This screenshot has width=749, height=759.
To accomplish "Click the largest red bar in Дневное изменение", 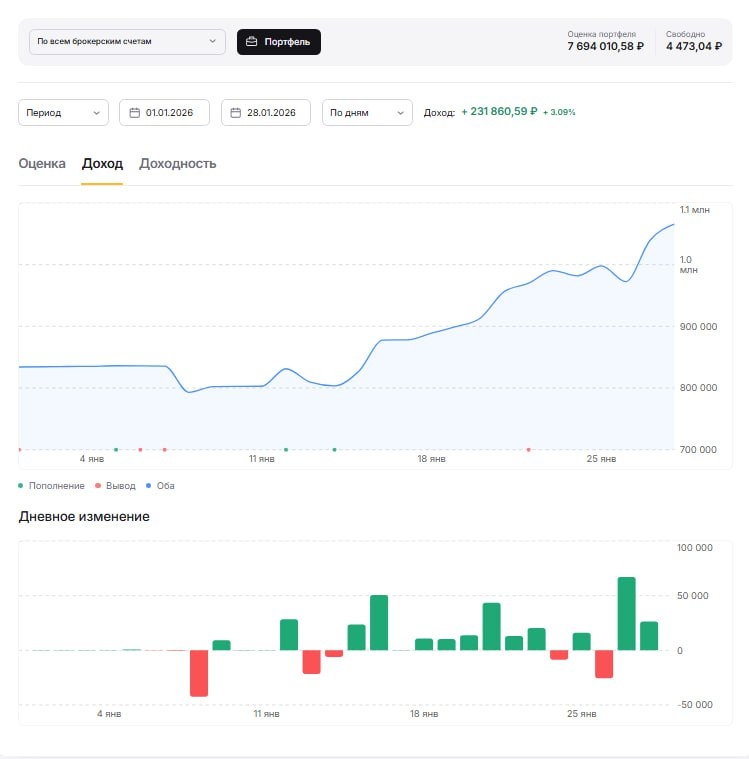I will coord(199,672).
